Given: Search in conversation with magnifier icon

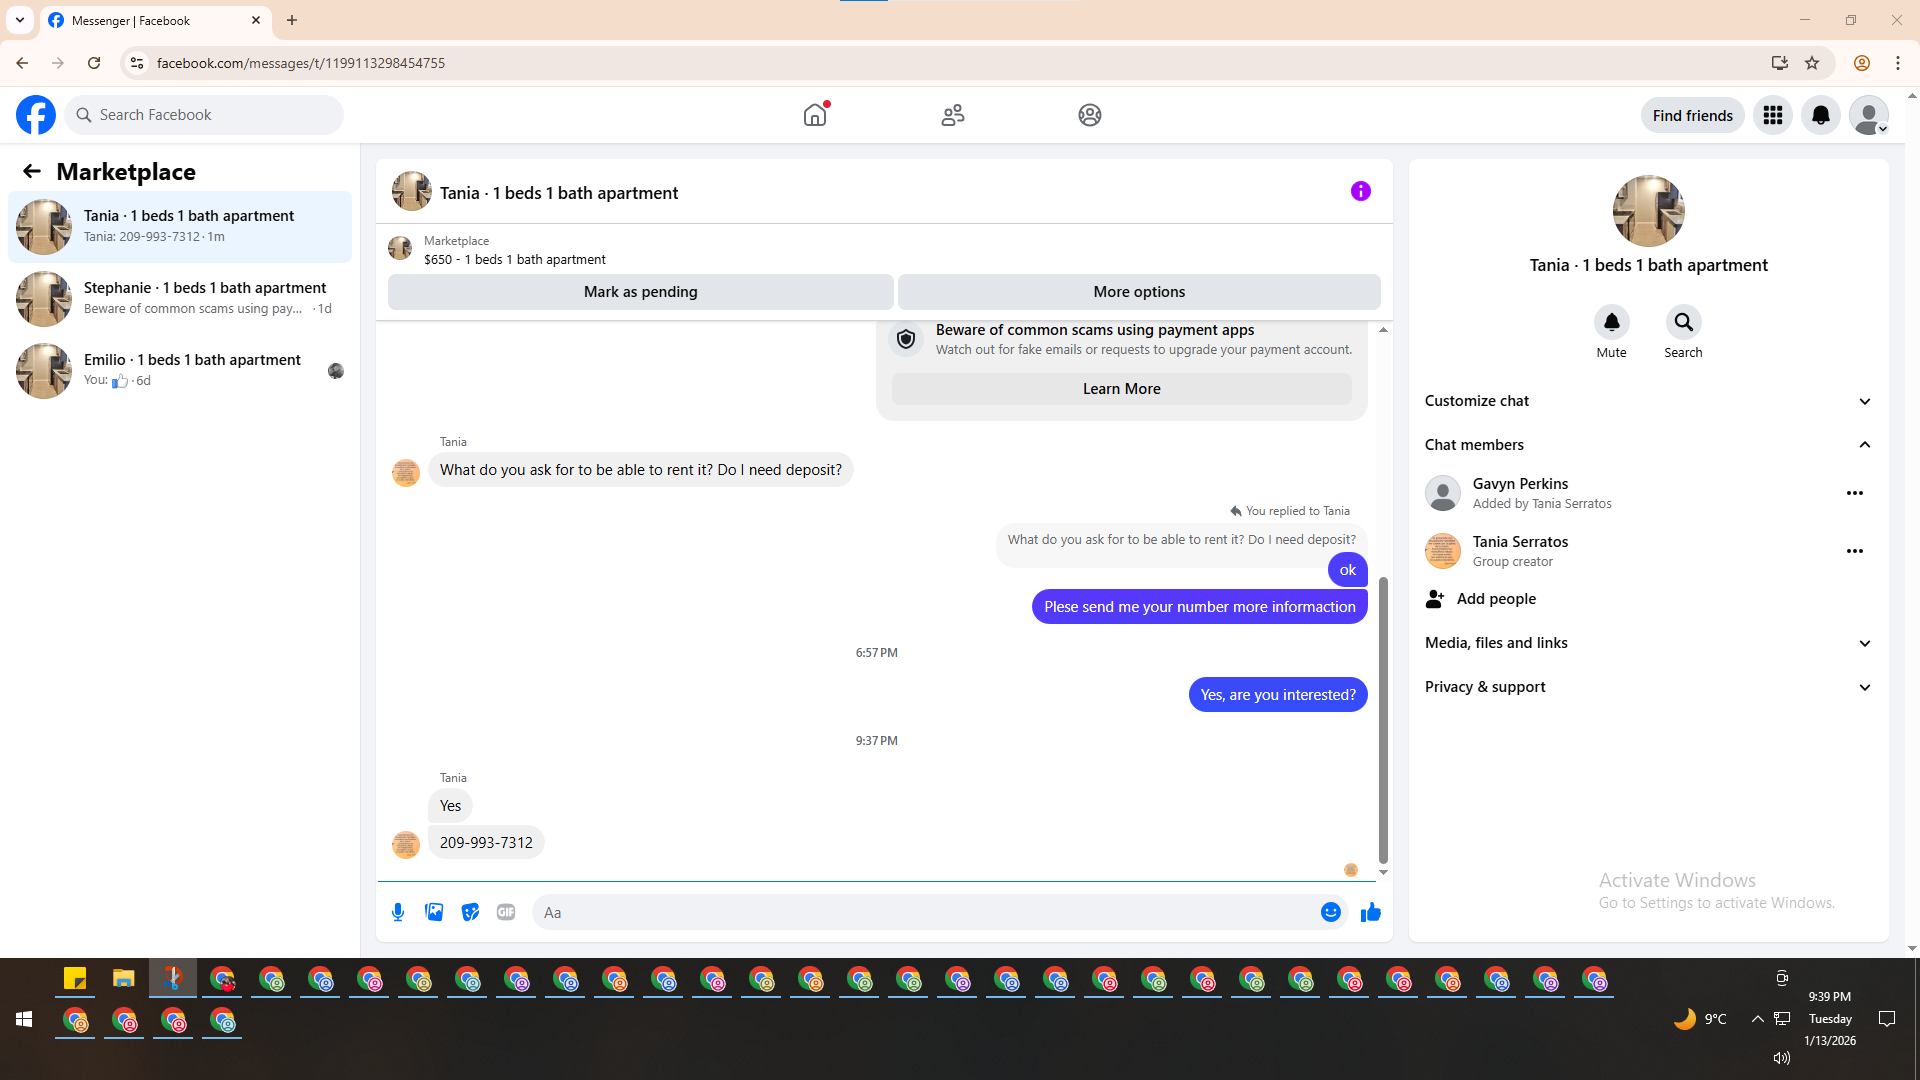Looking at the screenshot, I should coord(1683,322).
